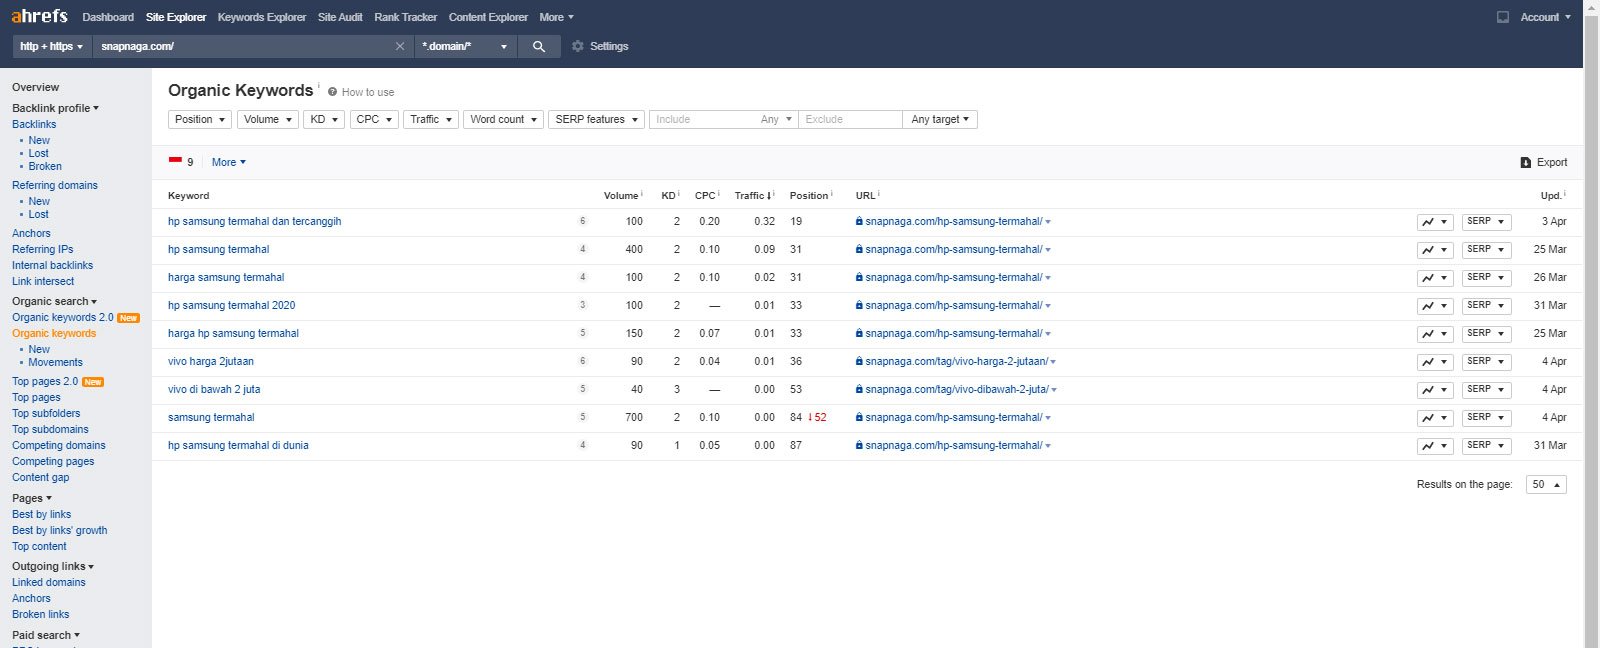The width and height of the screenshot is (1600, 648).
Task: Collapse the Organic search section
Action: click(x=55, y=301)
